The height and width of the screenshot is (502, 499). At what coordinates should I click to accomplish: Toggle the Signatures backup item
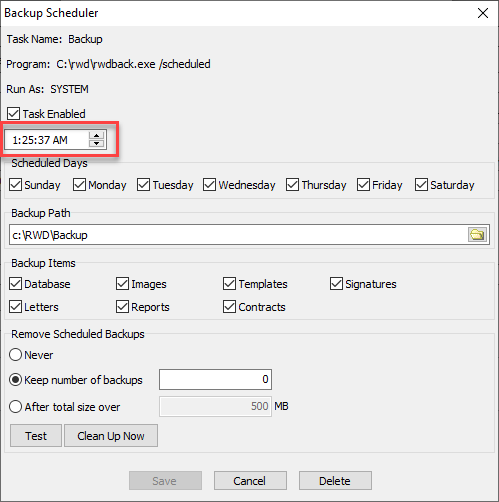(x=336, y=284)
